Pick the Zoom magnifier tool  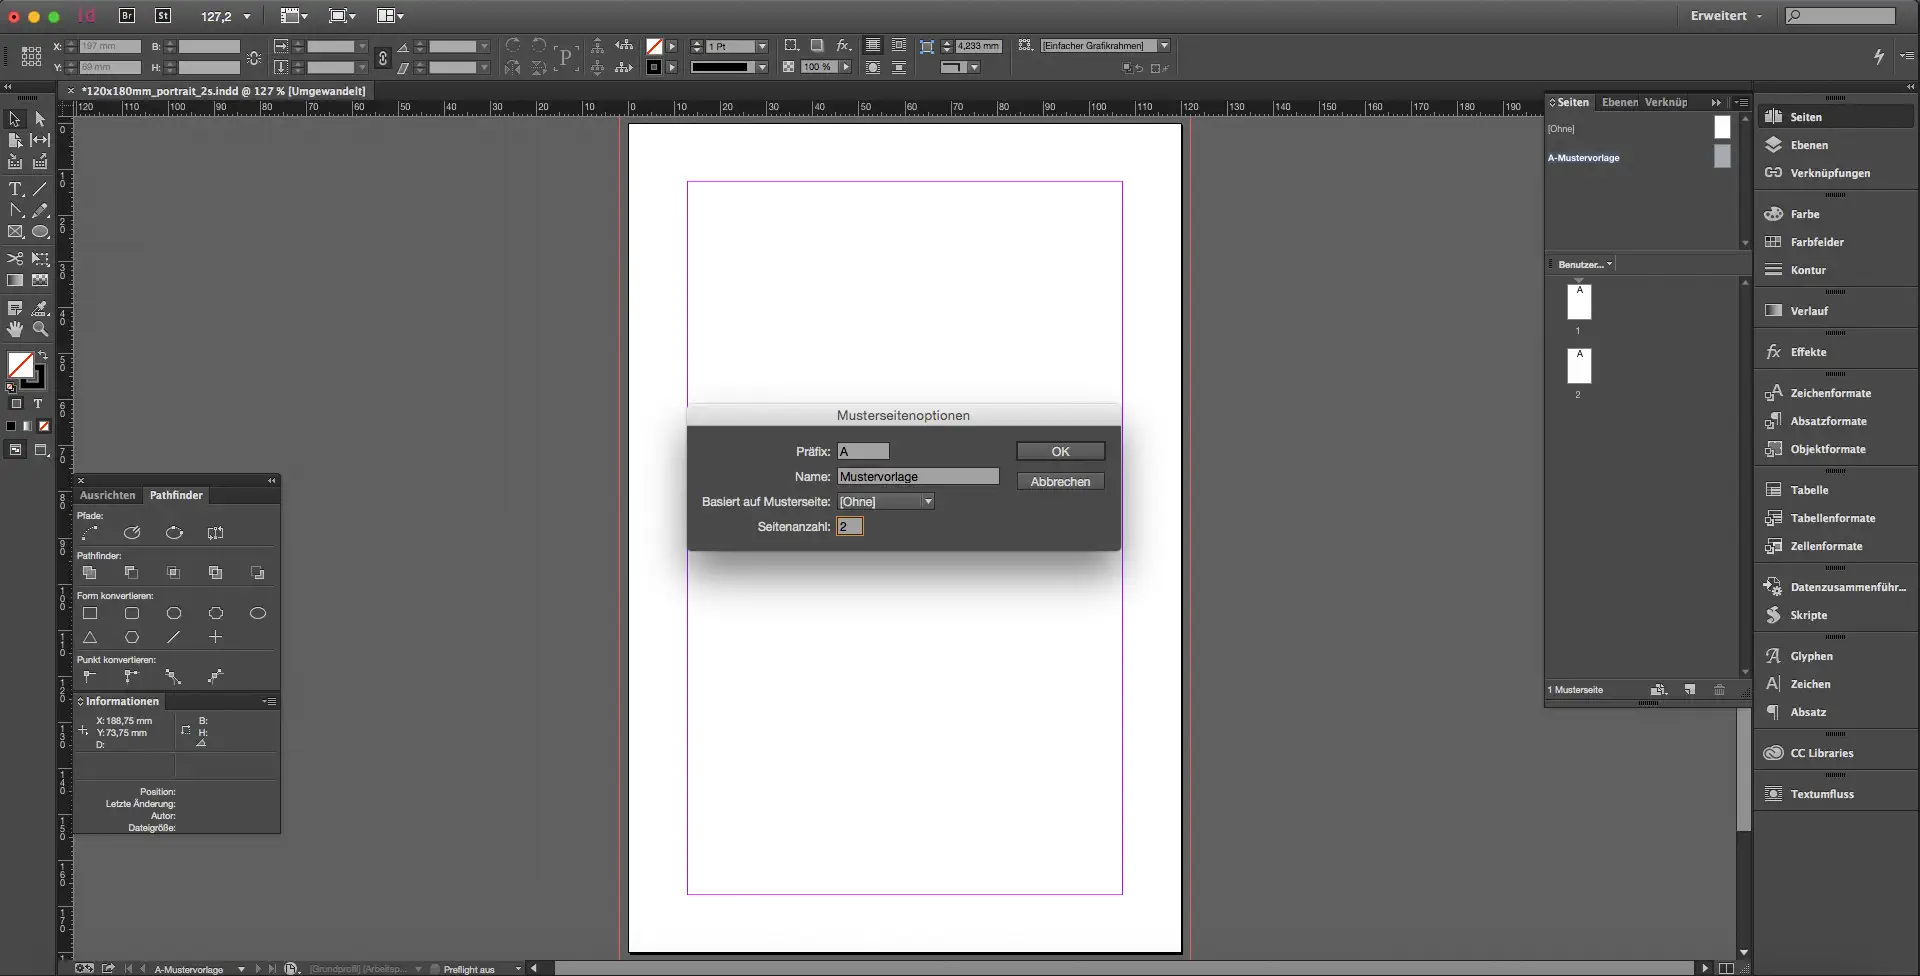[x=40, y=329]
